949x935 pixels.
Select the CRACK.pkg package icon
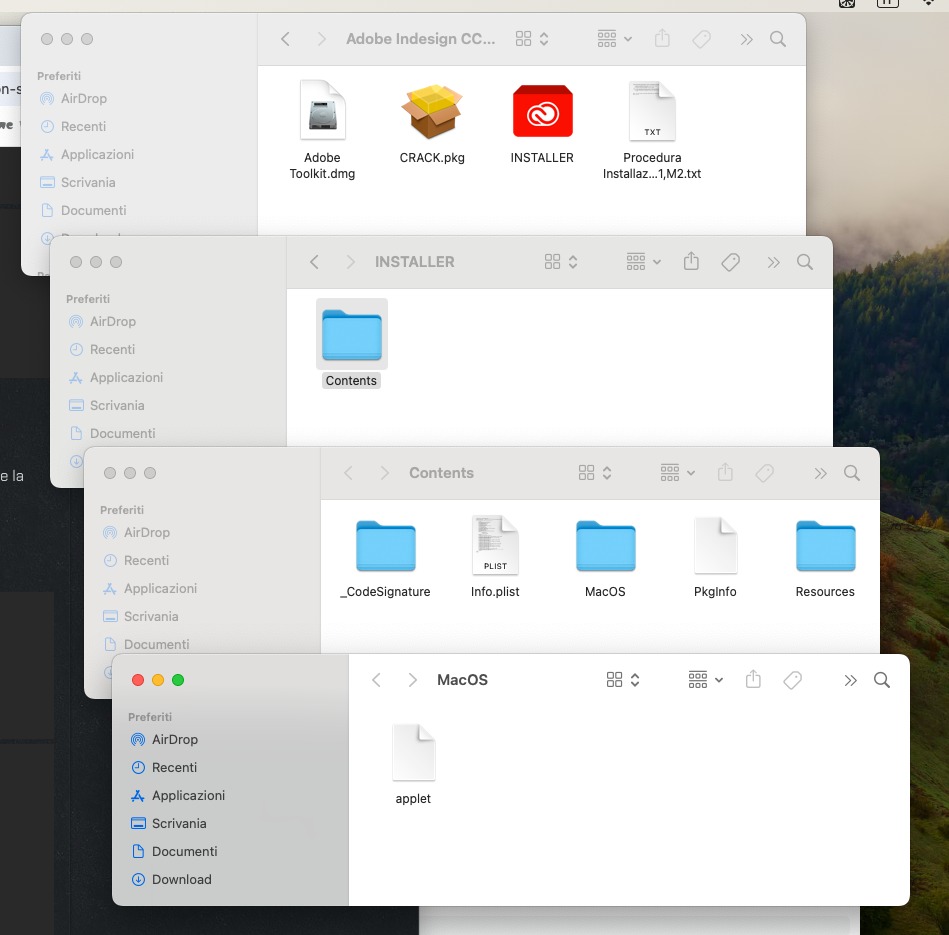point(432,112)
